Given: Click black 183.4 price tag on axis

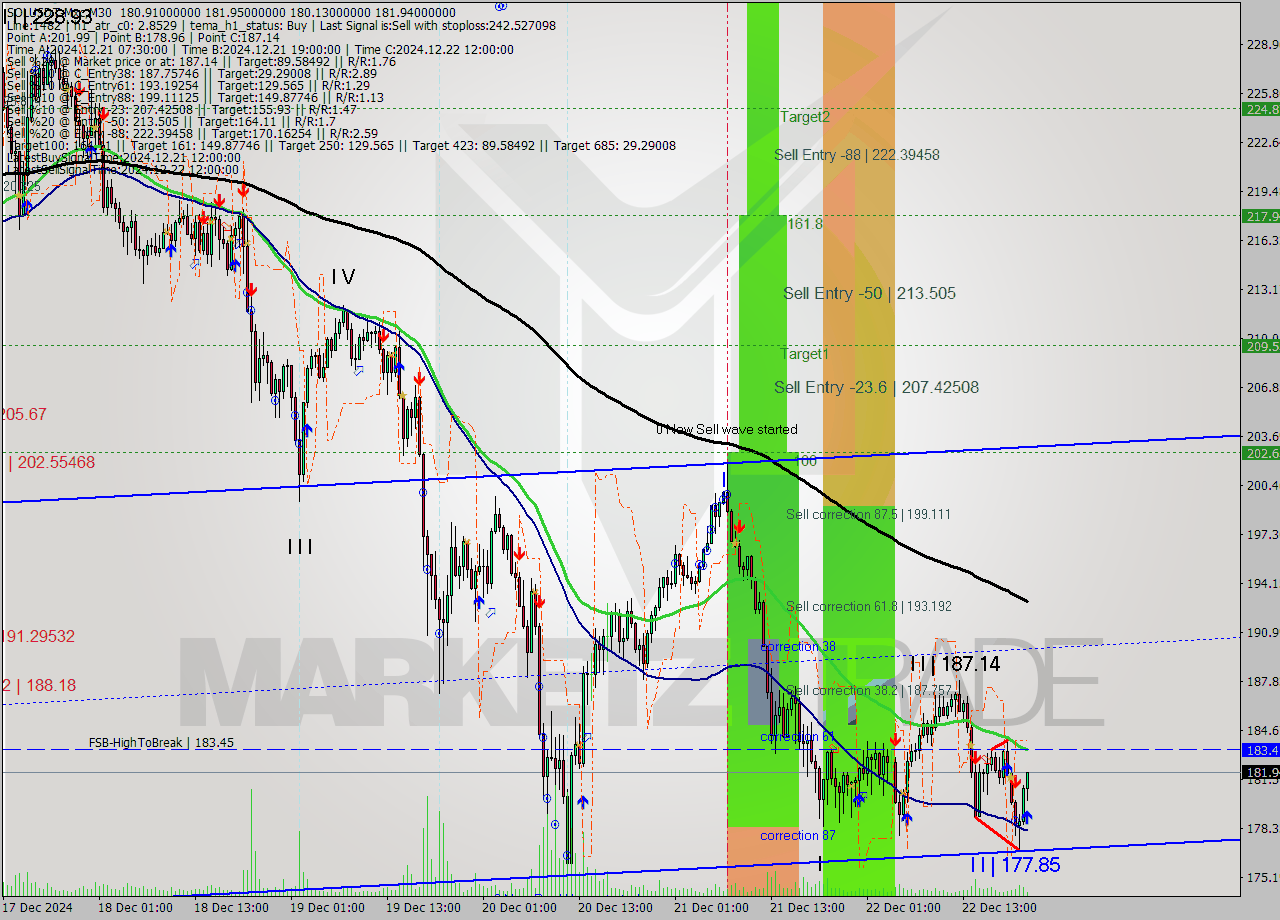Looking at the screenshot, I should tap(1260, 749).
